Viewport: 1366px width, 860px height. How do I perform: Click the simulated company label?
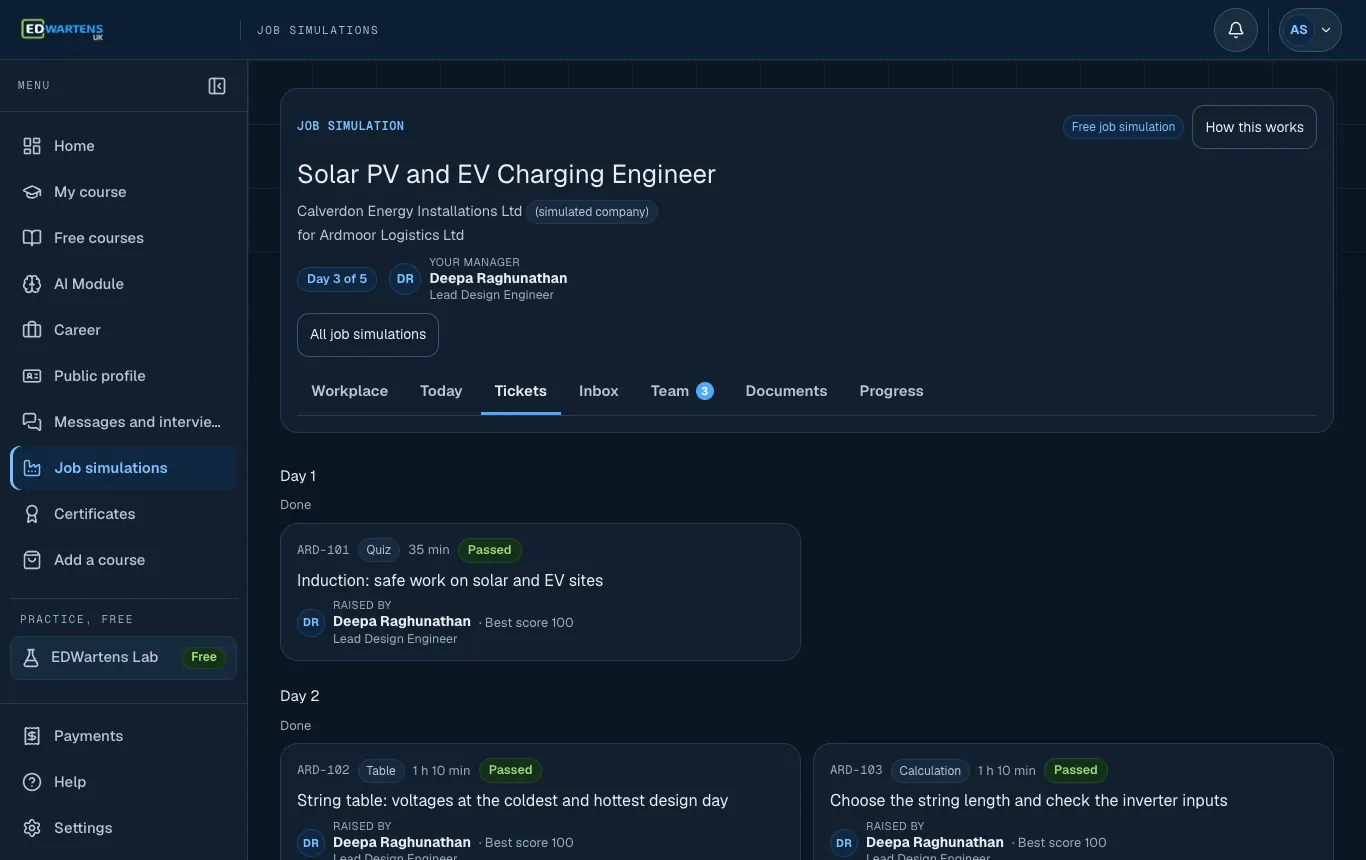(592, 212)
